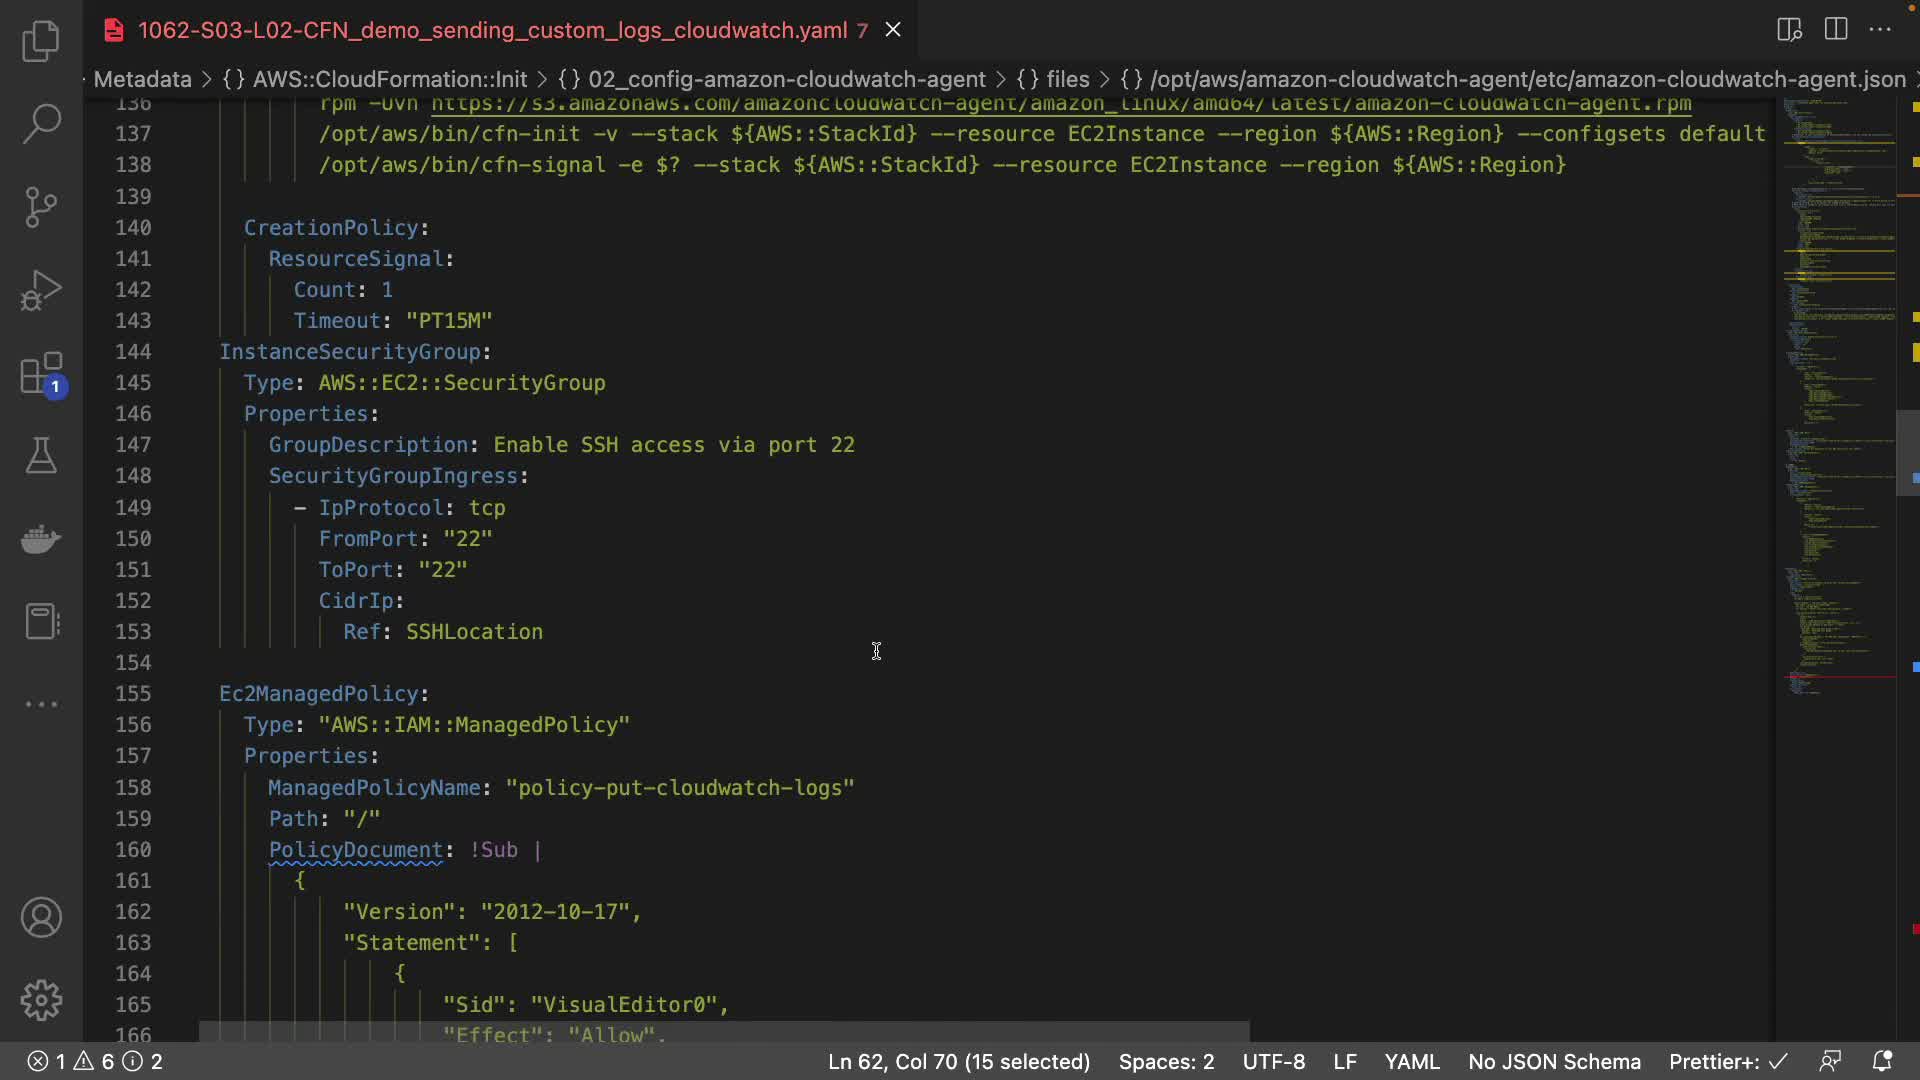Open the Search panel magnifier icon
The image size is (1920, 1080).
(x=41, y=124)
